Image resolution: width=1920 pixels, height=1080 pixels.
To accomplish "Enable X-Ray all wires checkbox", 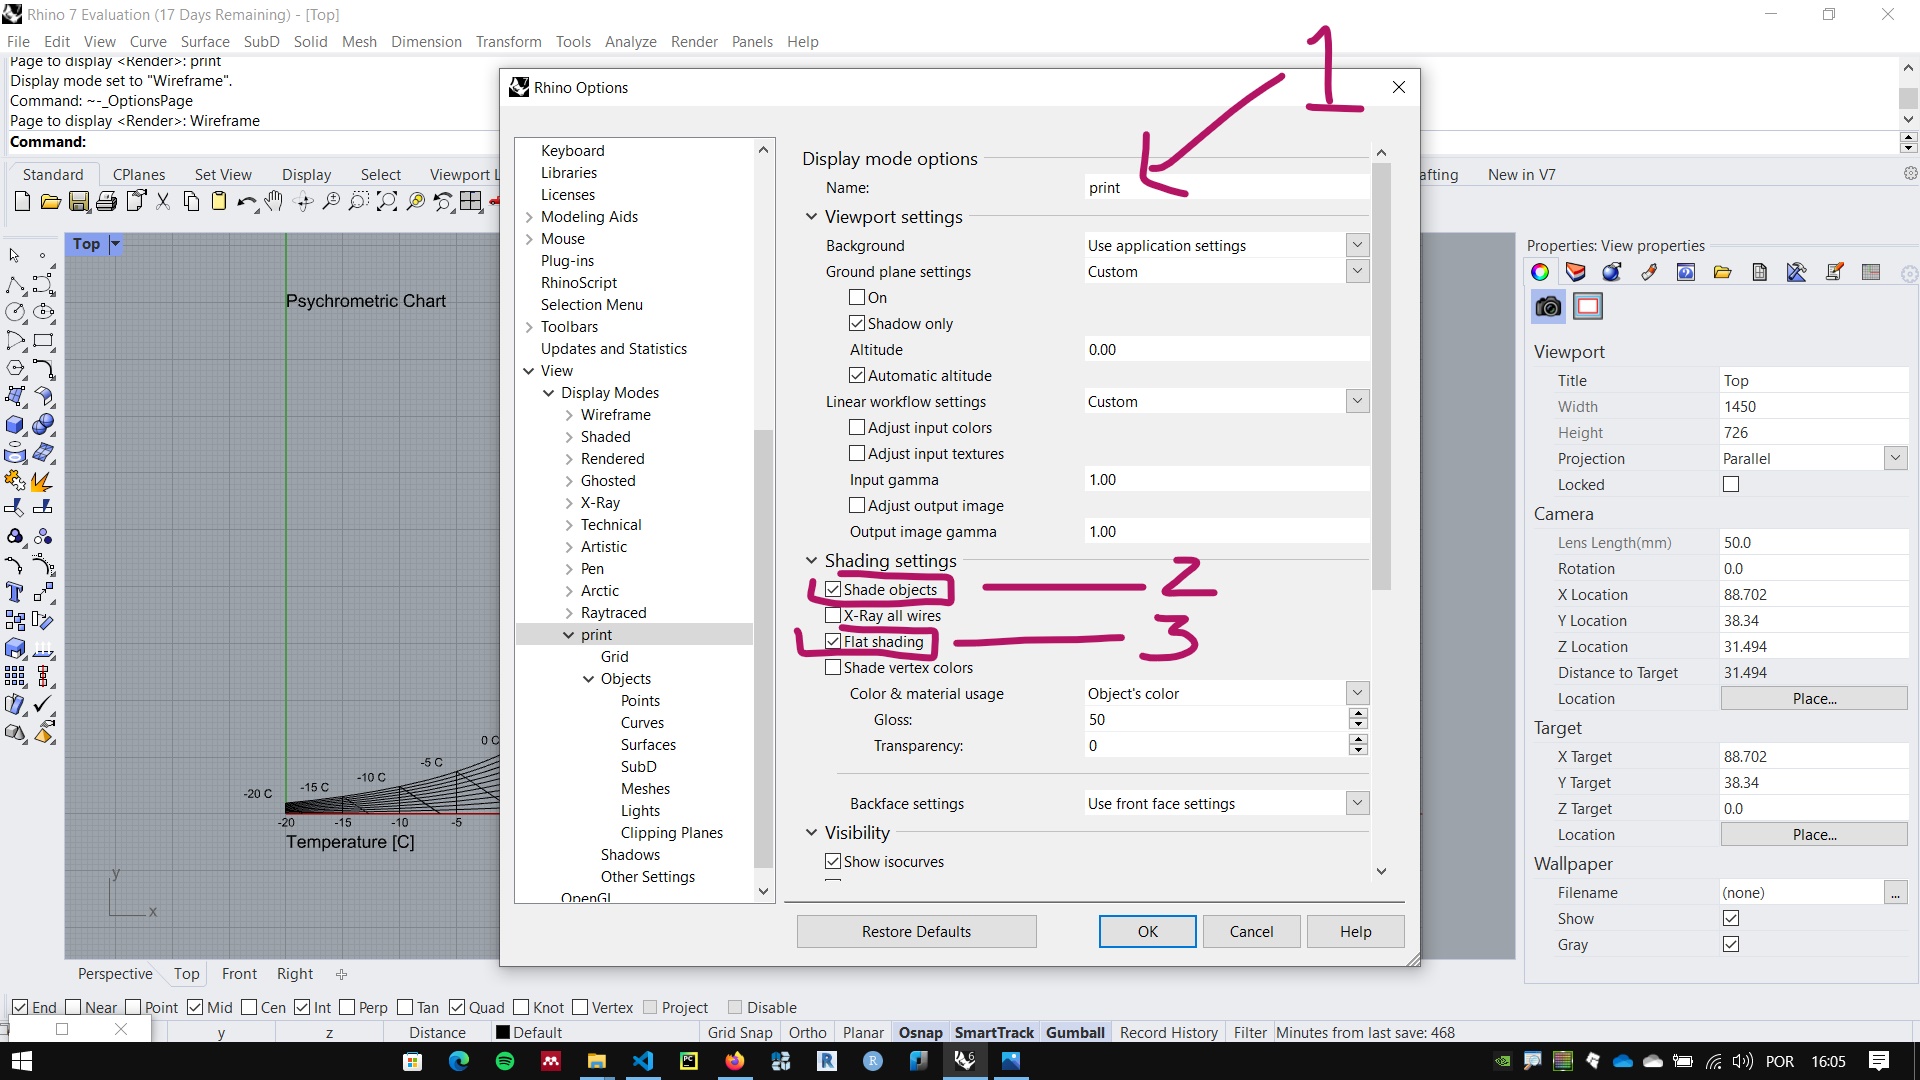I will pyautogui.click(x=833, y=615).
